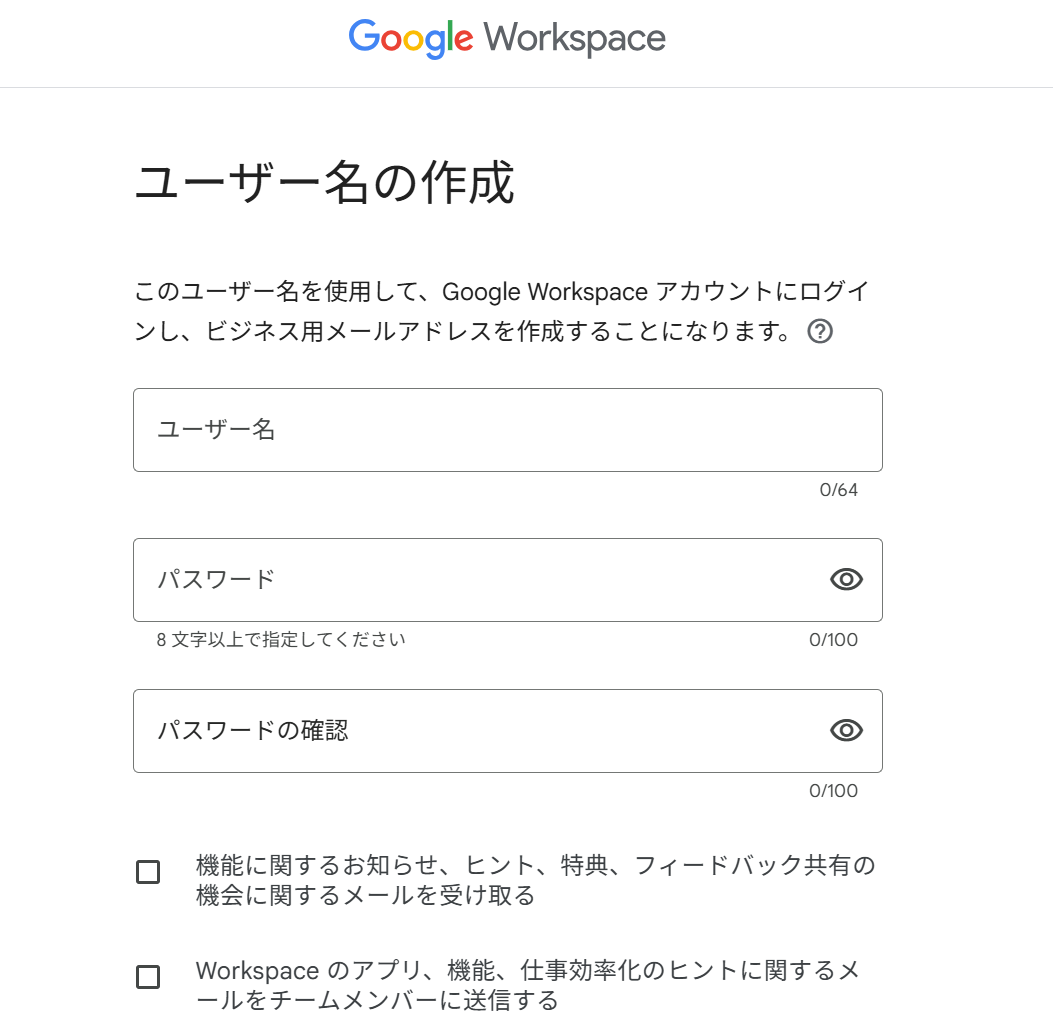The width and height of the screenshot is (1053, 1024).
Task: Click the パスワードの確認 field's 0/100 counter
Action: click(833, 791)
